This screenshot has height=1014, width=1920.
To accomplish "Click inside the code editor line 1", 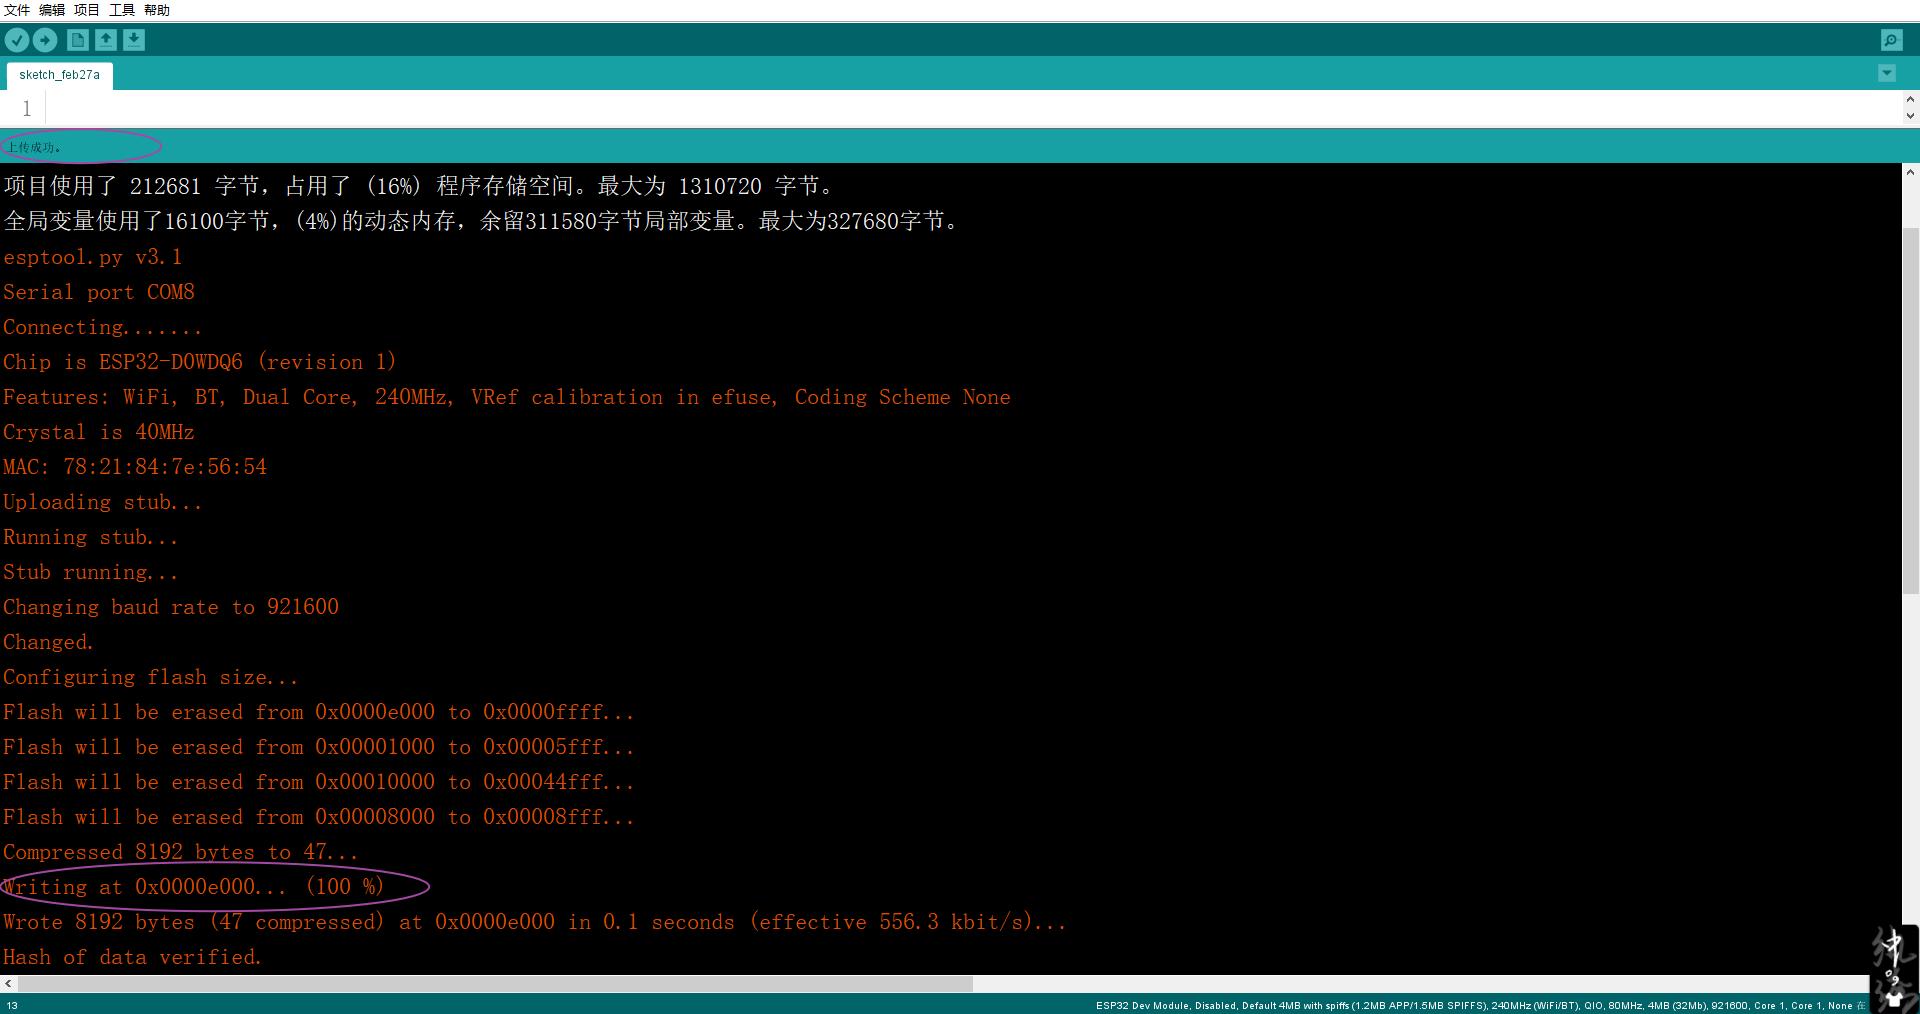I will tap(200, 108).
